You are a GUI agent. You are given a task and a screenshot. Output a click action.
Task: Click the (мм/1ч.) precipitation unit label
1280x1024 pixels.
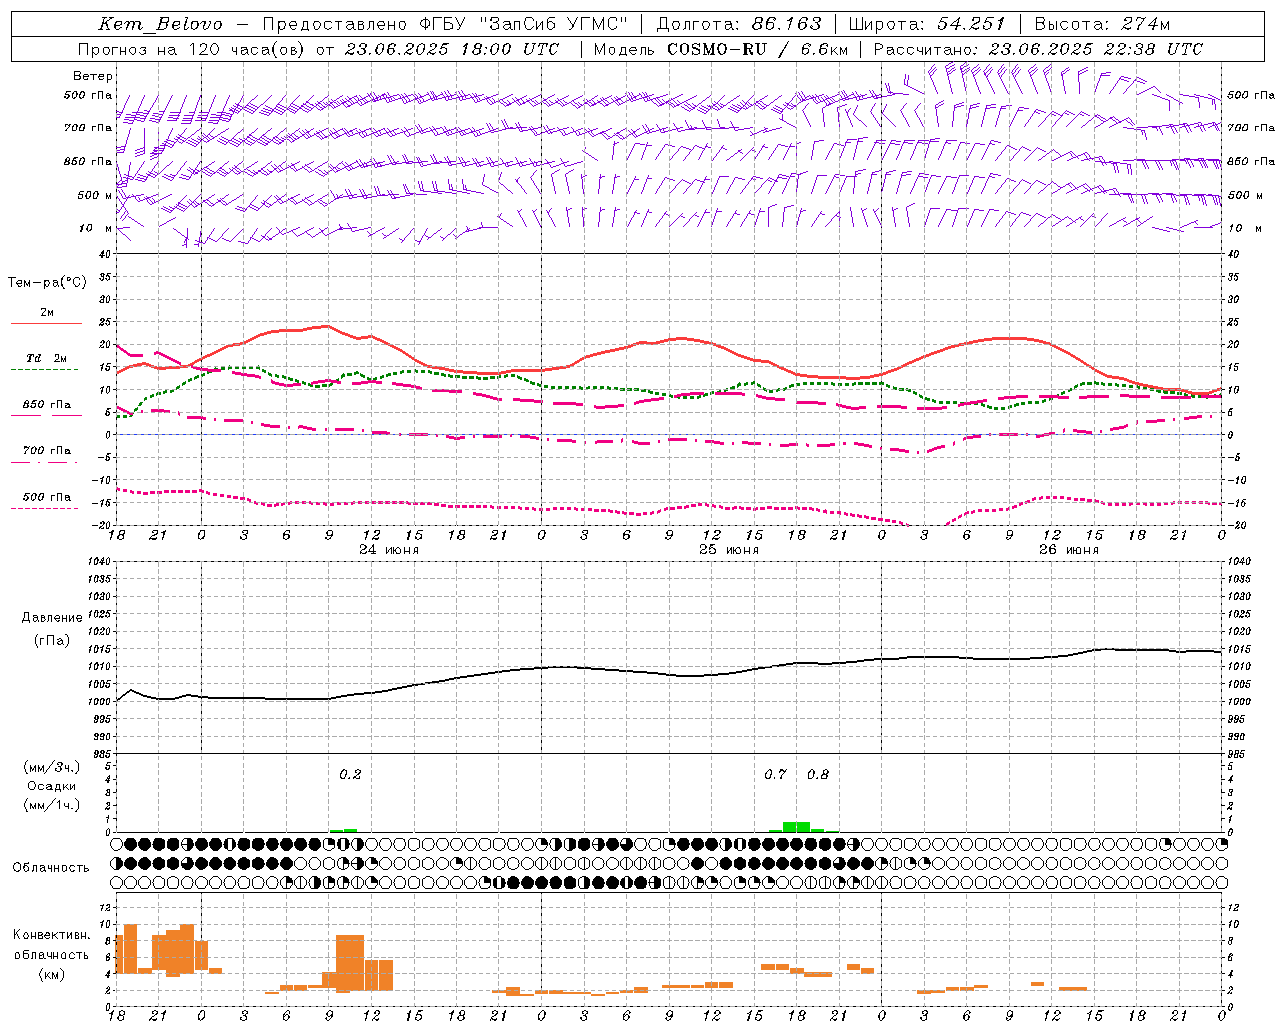point(52,805)
